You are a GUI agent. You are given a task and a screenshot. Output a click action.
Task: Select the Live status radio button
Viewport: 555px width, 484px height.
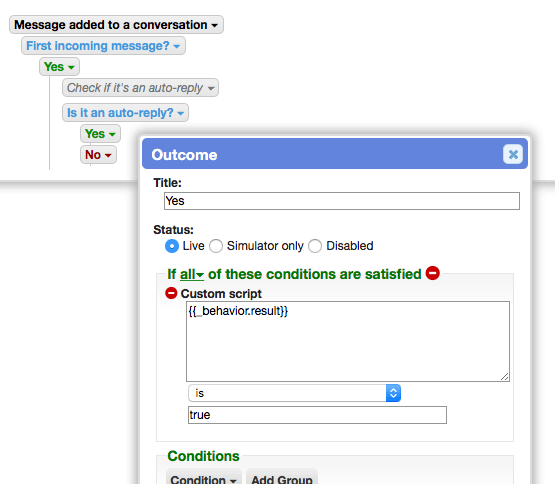[172, 246]
